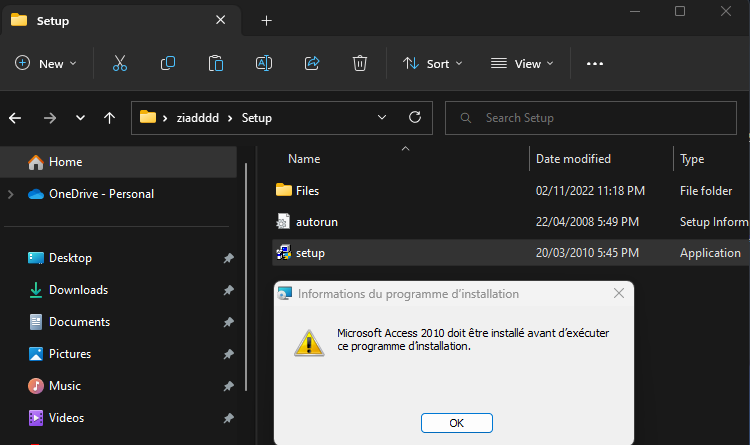Image resolution: width=750 pixels, height=445 pixels.
Task: Click the Microsoft Access 2010 message text
Action: (x=473, y=339)
